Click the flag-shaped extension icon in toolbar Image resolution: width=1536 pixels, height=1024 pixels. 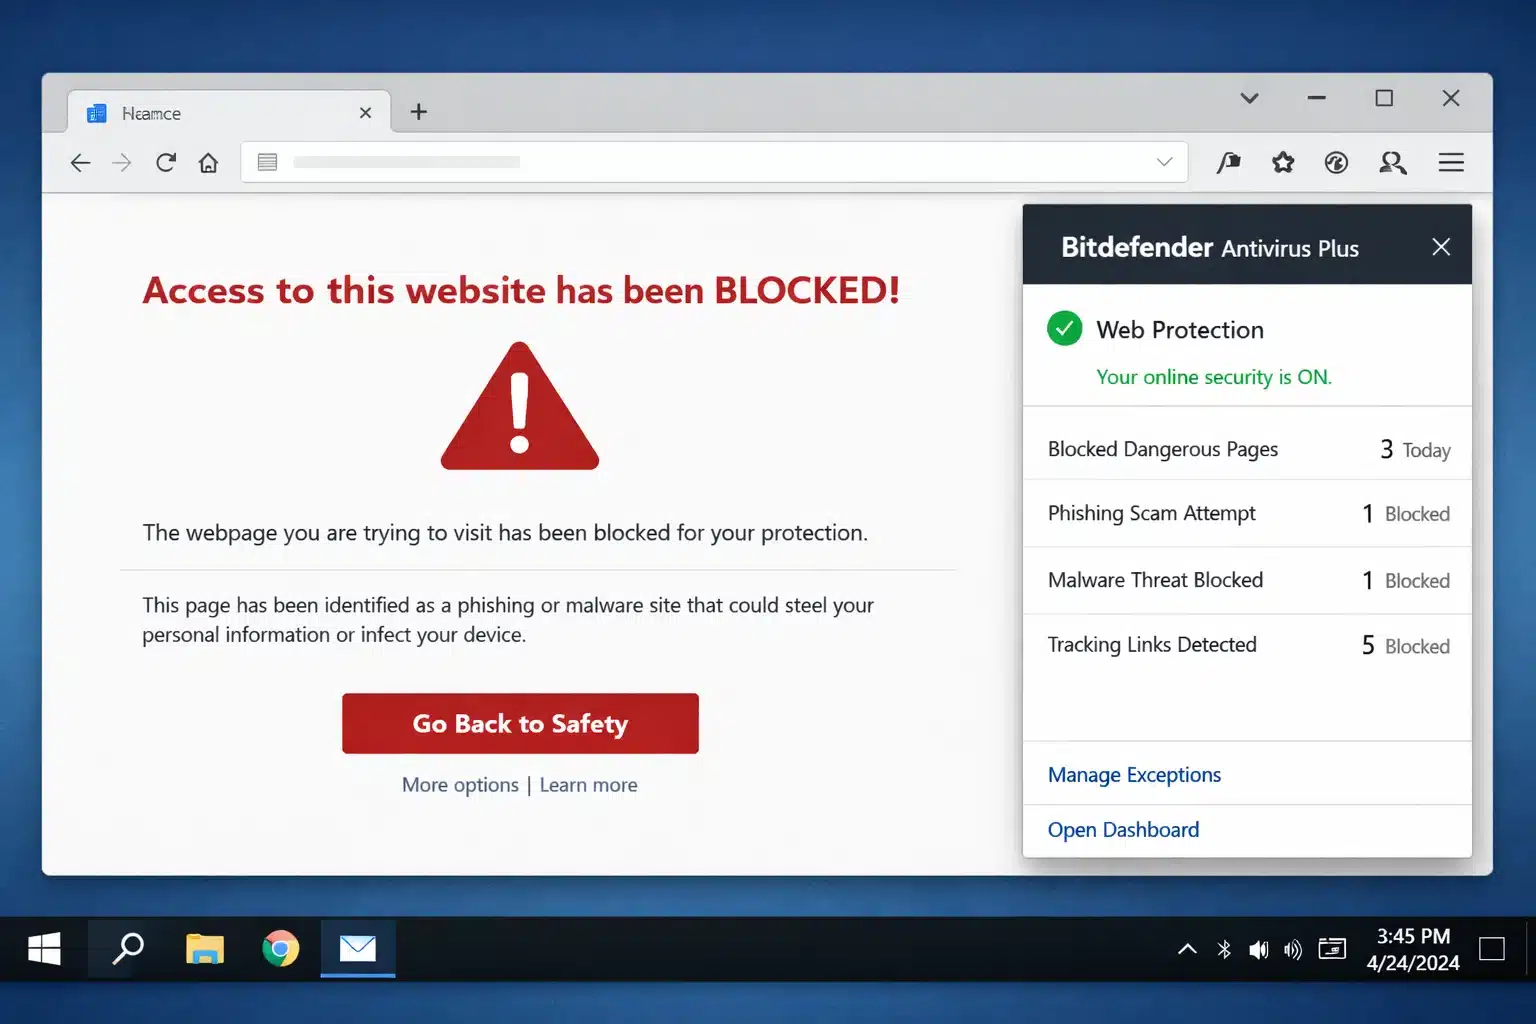1229,162
